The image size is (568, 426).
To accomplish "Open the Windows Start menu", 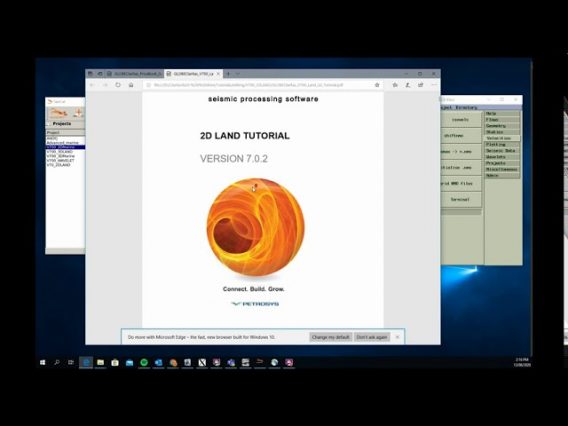I will 42,362.
